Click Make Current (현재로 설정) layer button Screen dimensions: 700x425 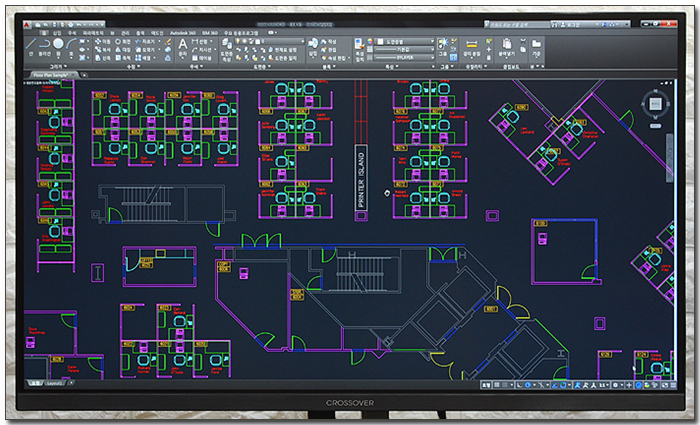[x=283, y=50]
